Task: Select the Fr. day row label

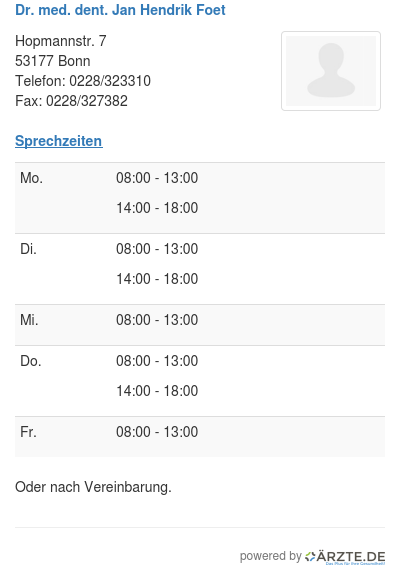Action: [28, 432]
